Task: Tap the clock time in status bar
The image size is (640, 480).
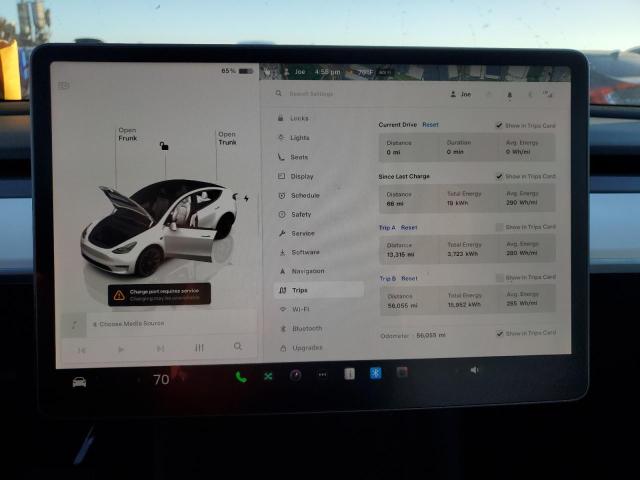Action: coord(327,72)
